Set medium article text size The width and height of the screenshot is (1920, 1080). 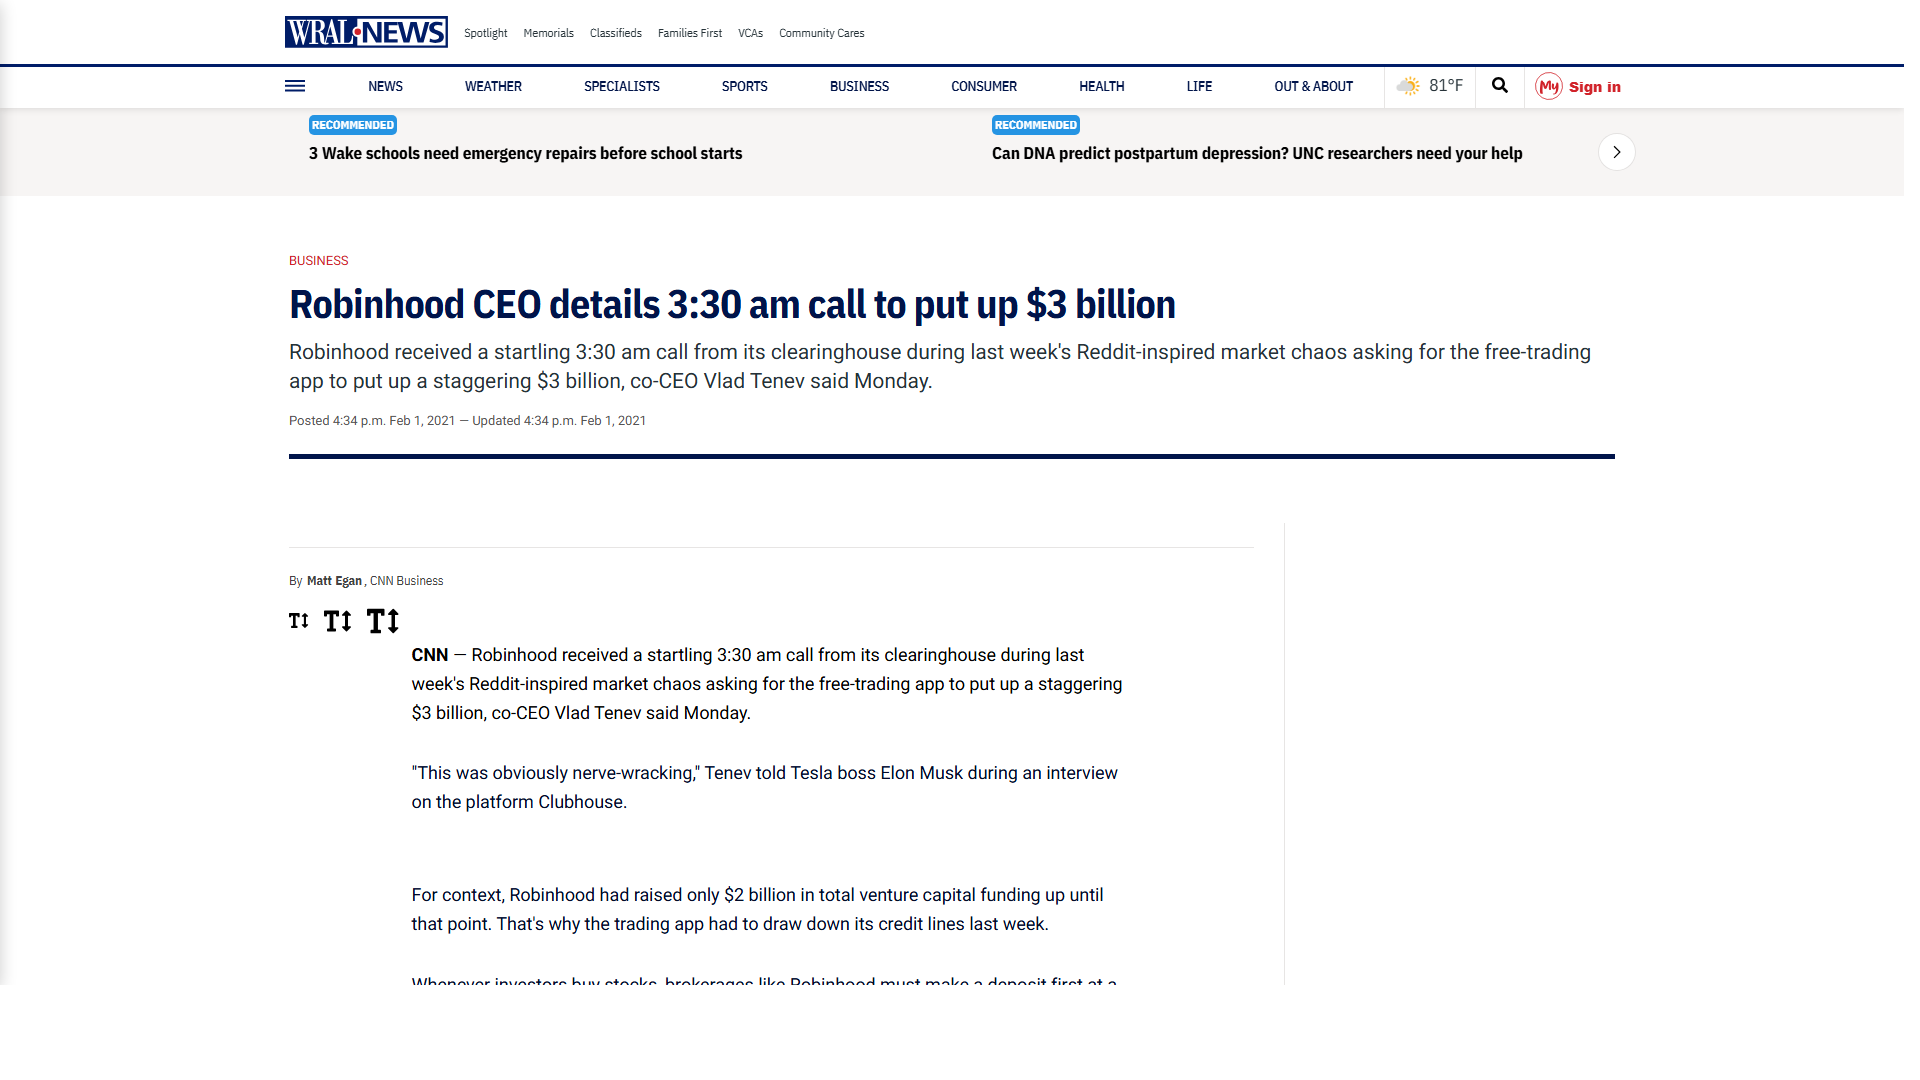pyautogui.click(x=338, y=621)
